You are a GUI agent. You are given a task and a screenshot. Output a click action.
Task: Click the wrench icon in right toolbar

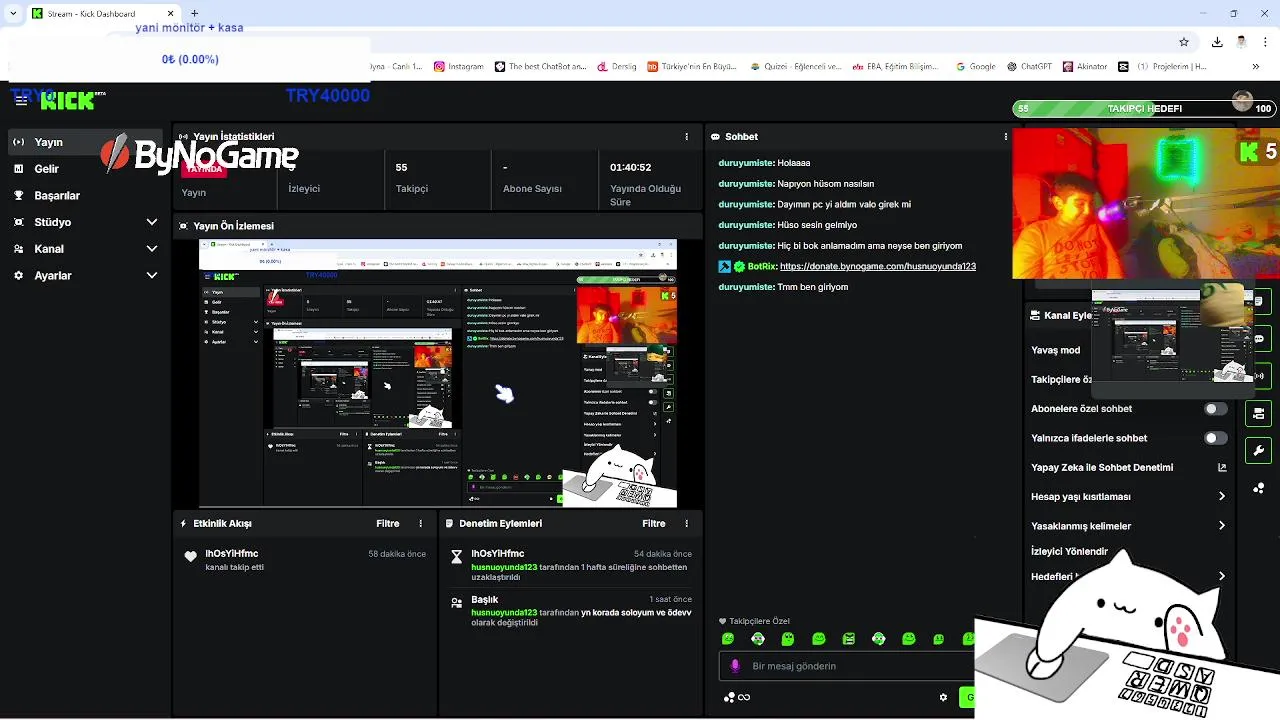pyautogui.click(x=1259, y=450)
